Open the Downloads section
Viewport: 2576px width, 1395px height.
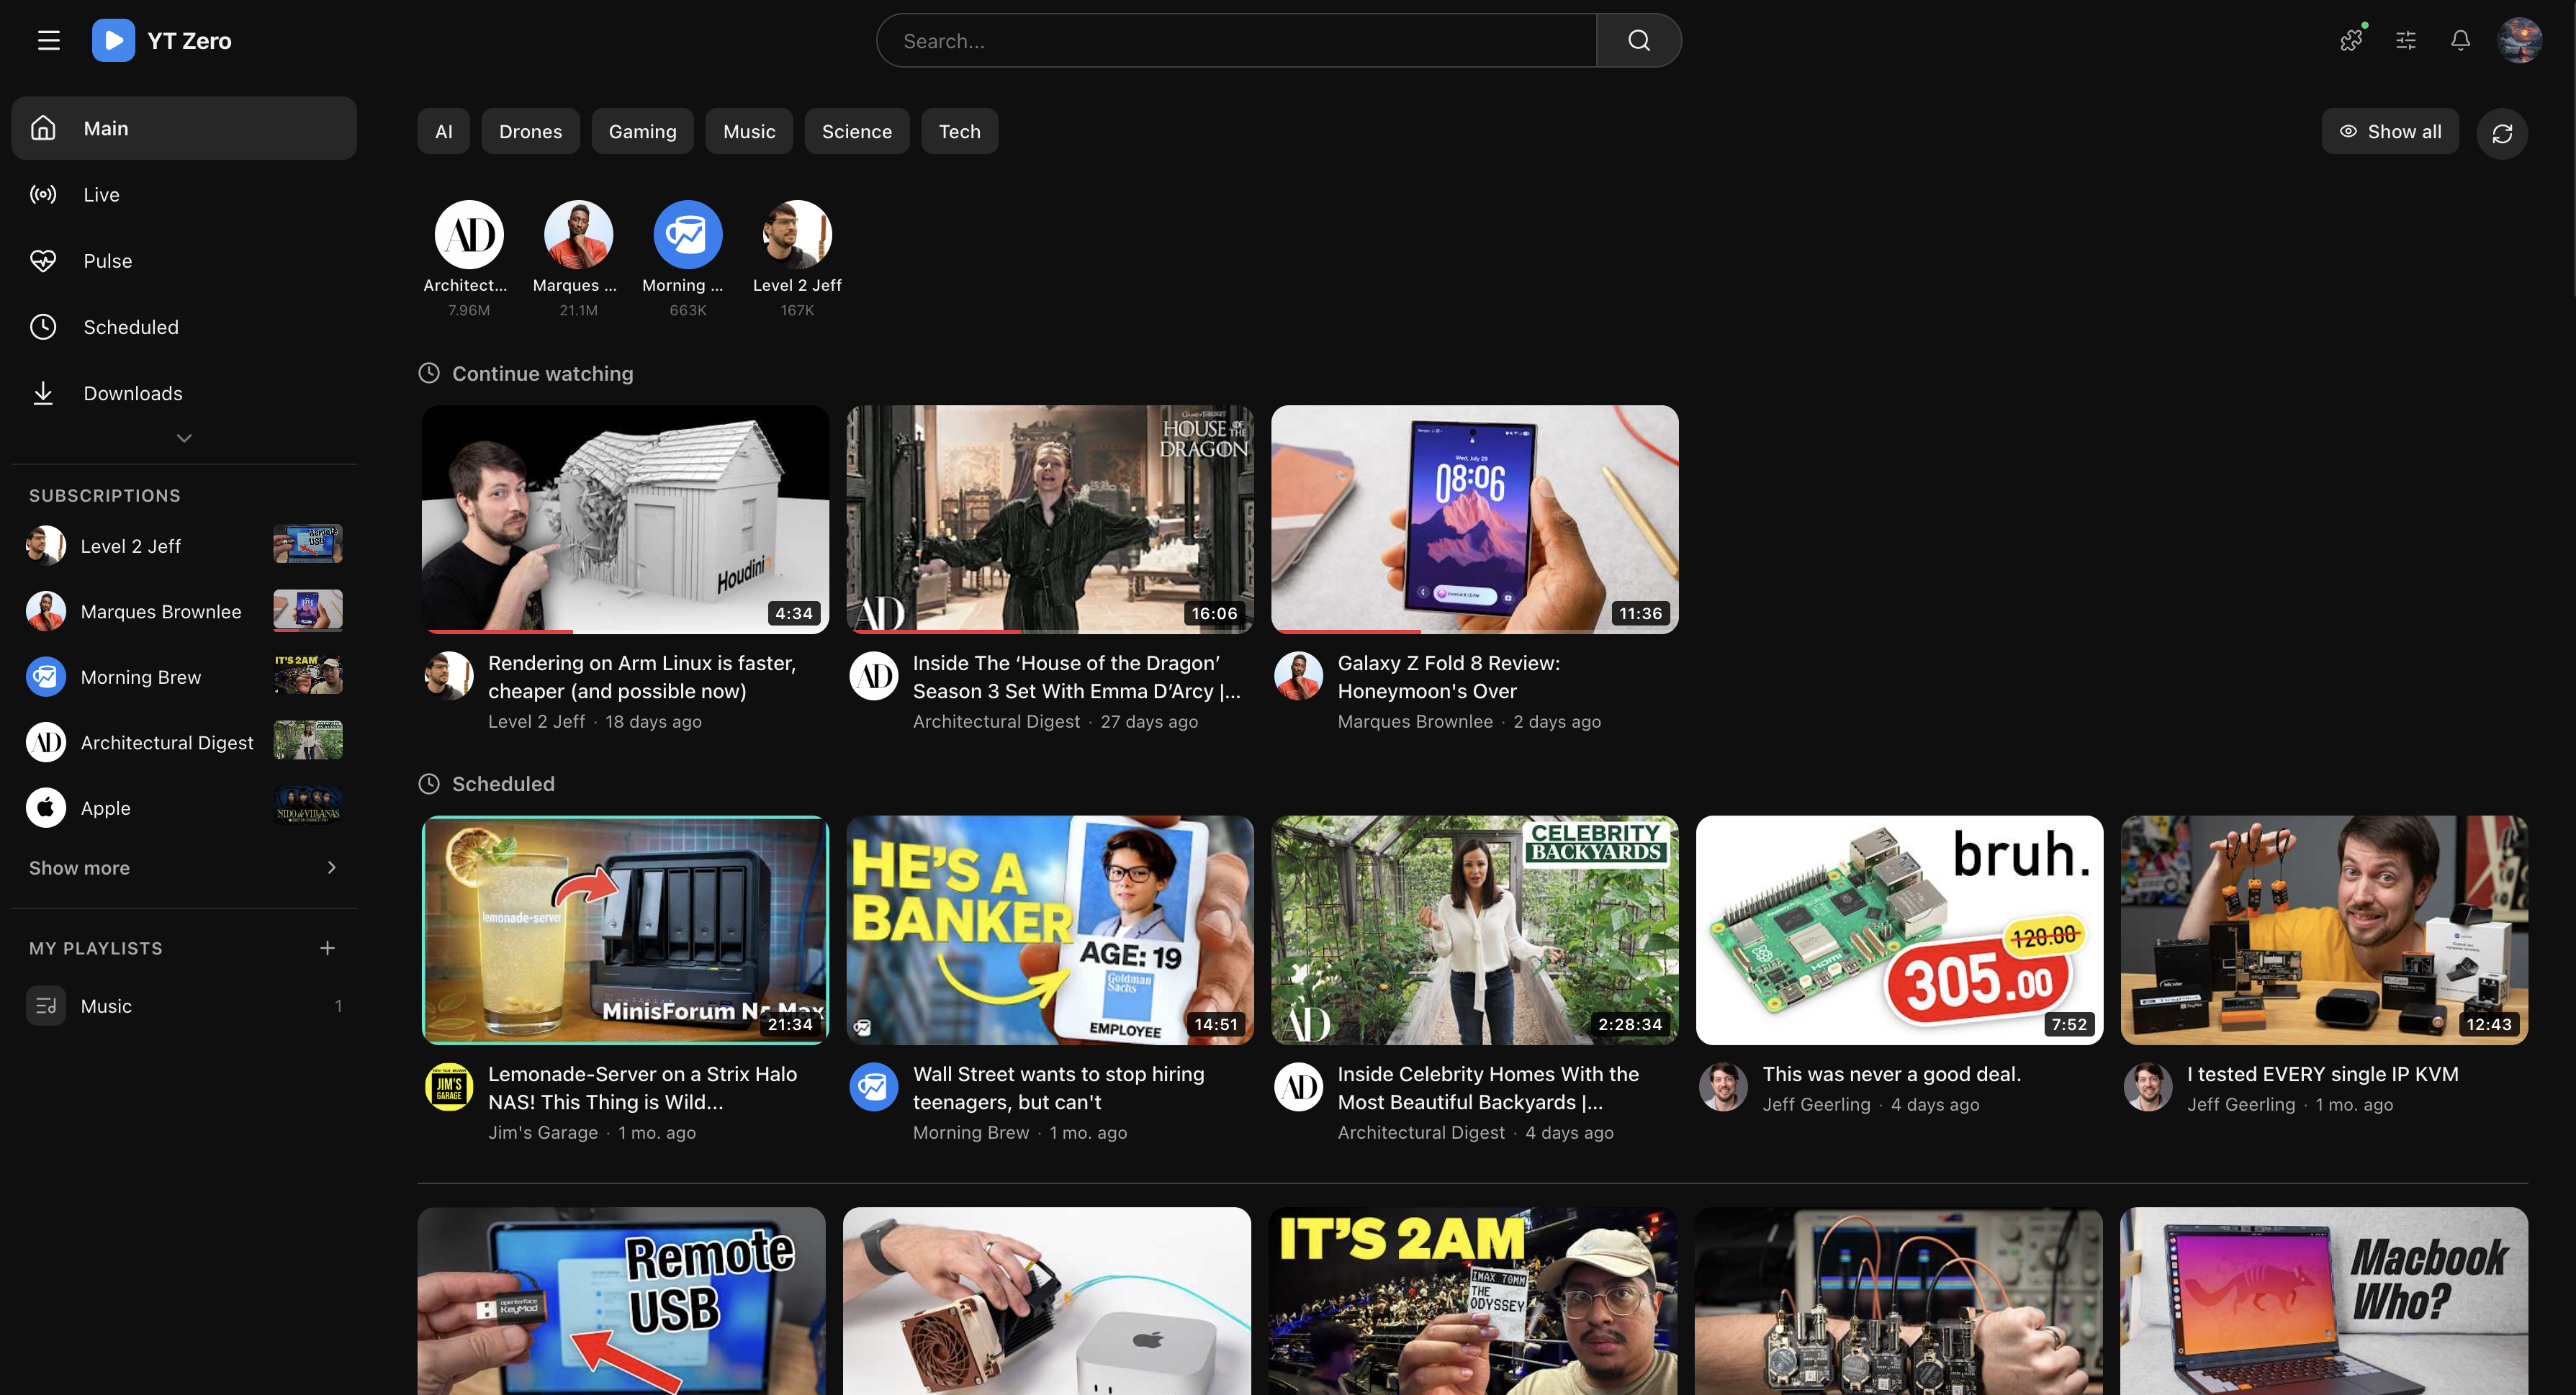click(x=184, y=393)
